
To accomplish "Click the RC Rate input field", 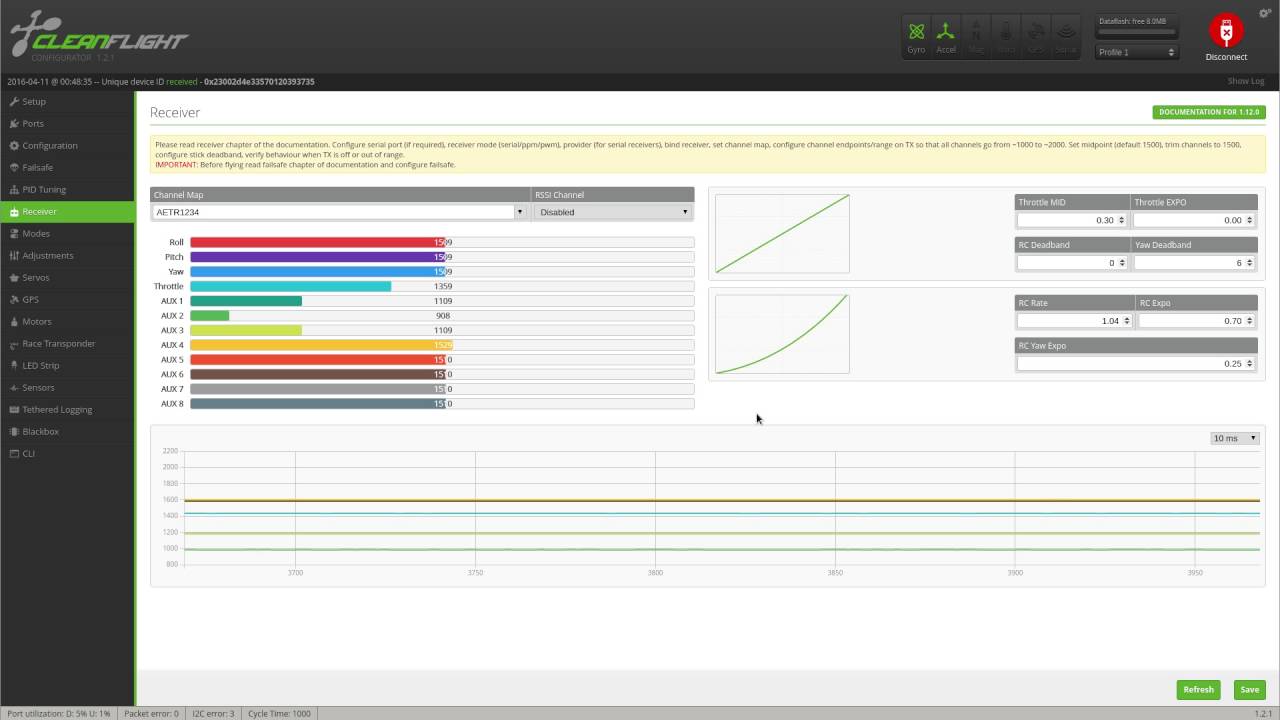I will click(x=1075, y=321).
